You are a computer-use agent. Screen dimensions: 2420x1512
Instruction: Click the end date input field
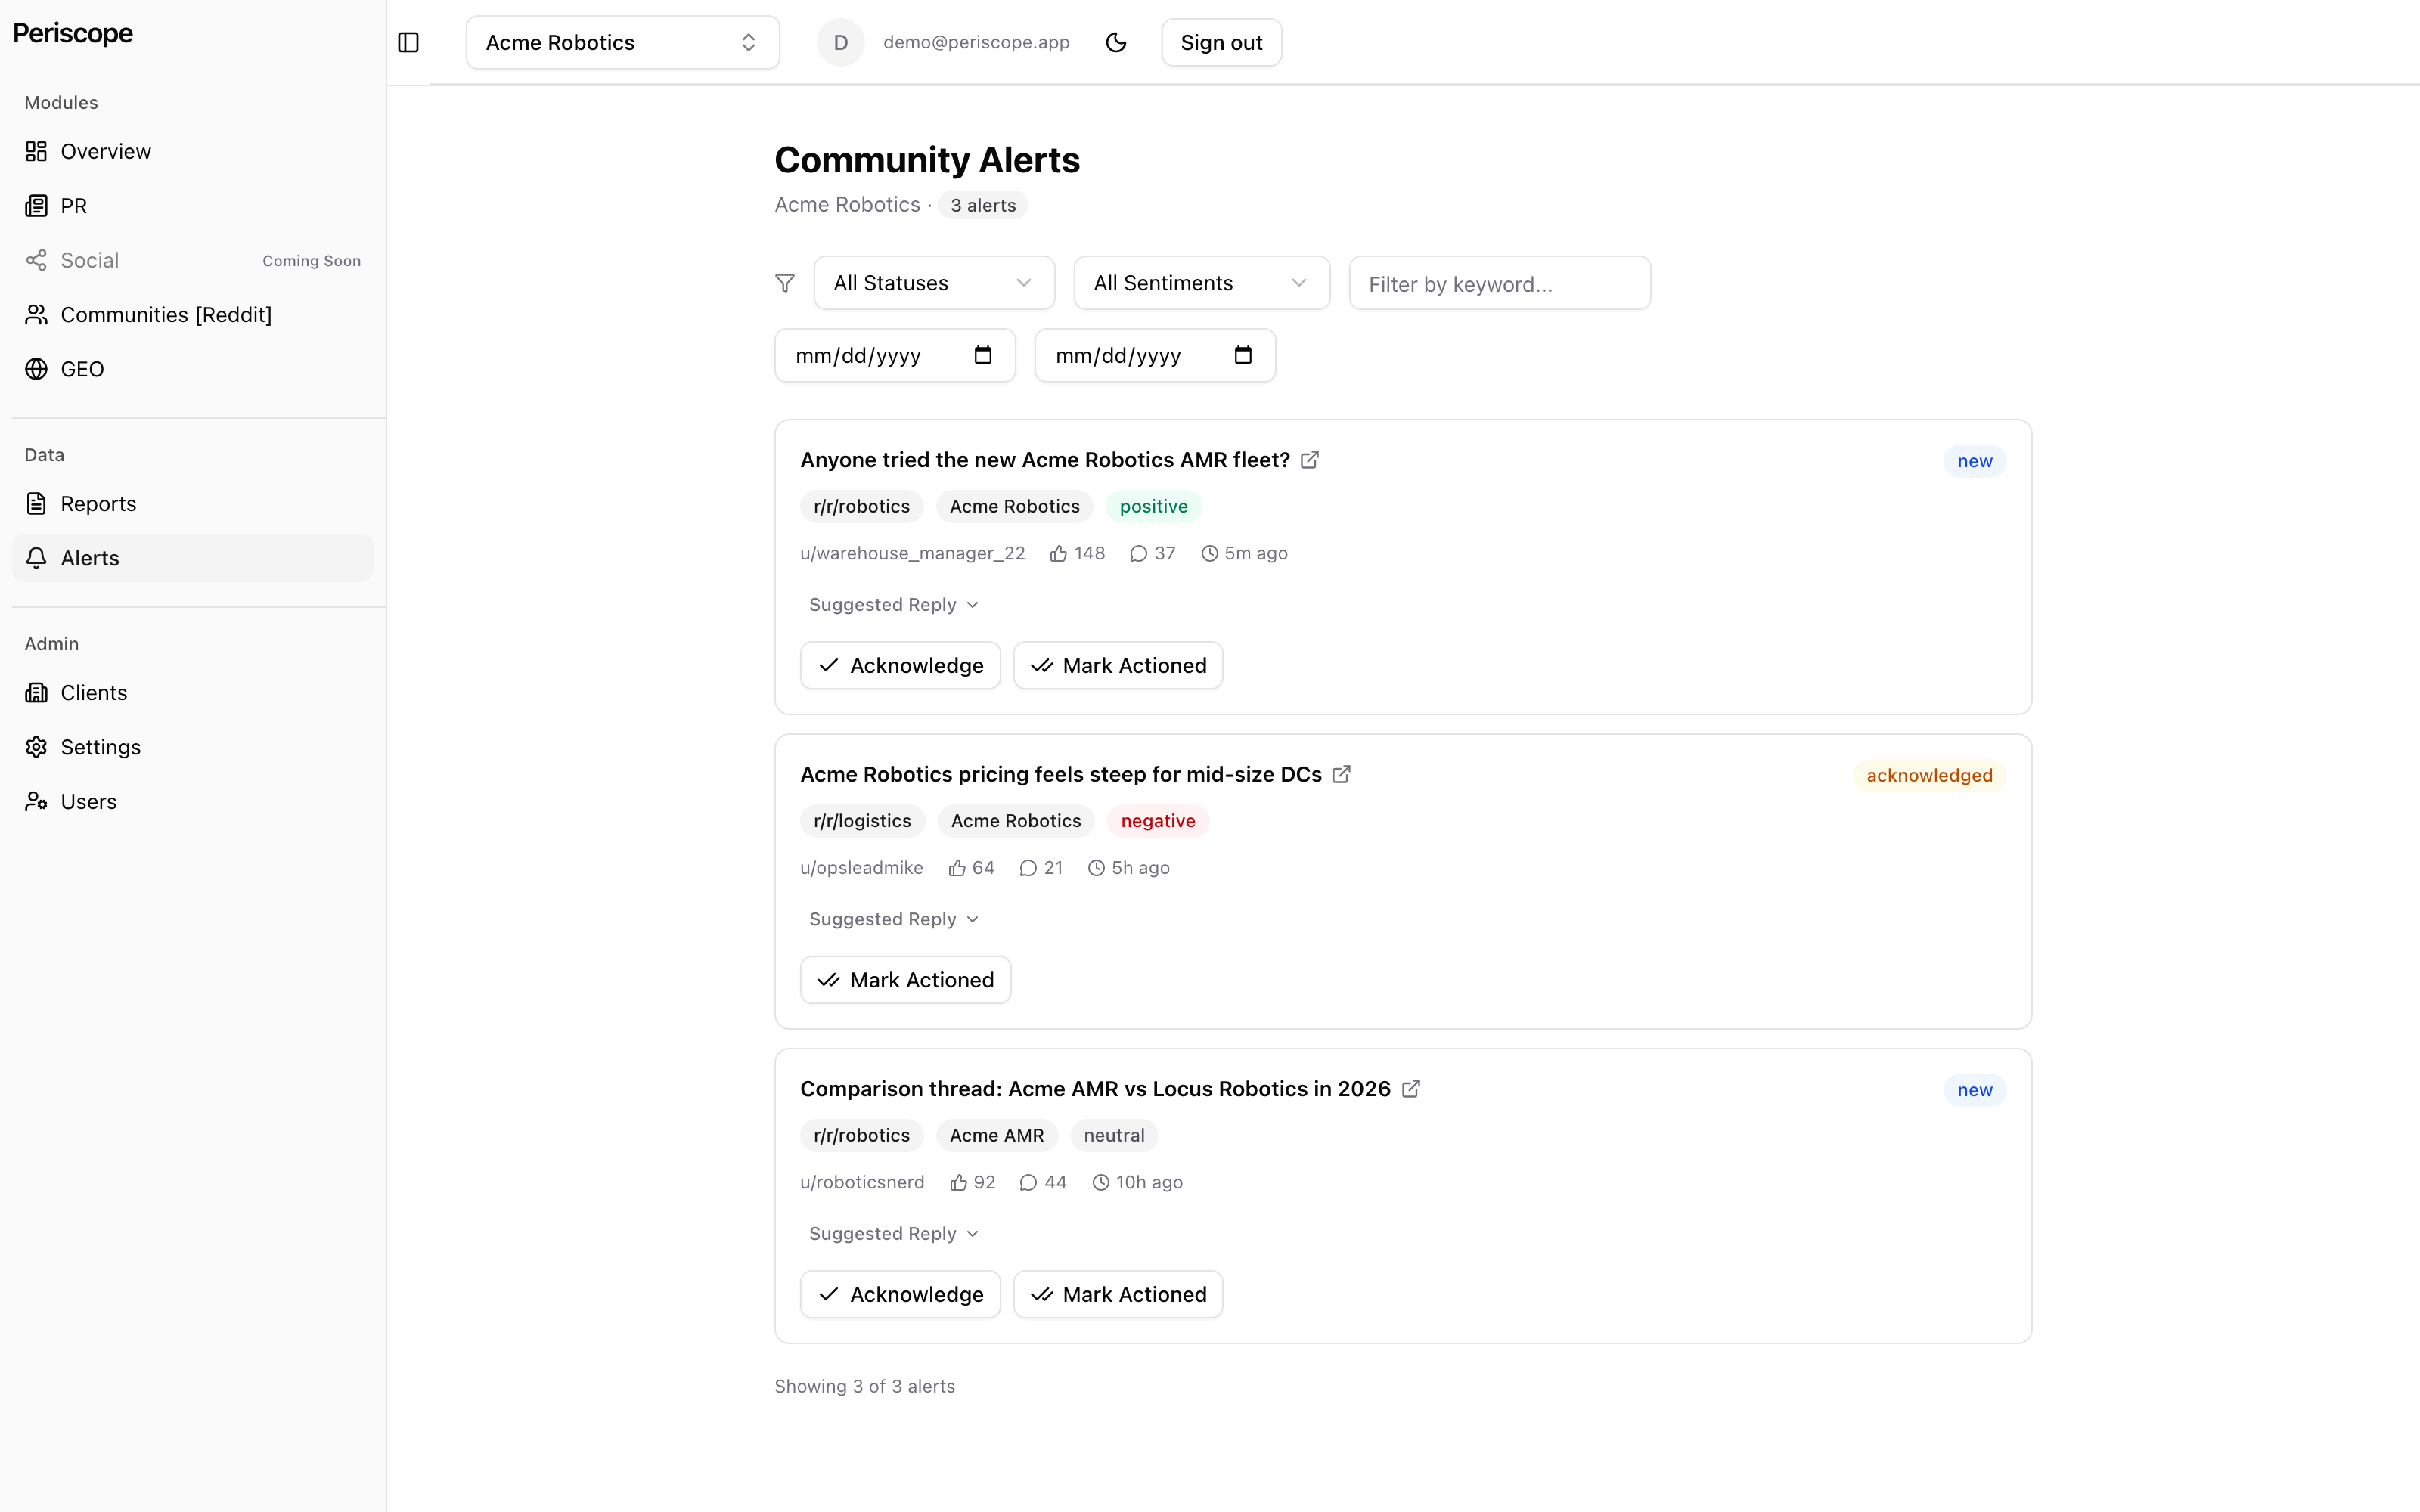[1154, 355]
